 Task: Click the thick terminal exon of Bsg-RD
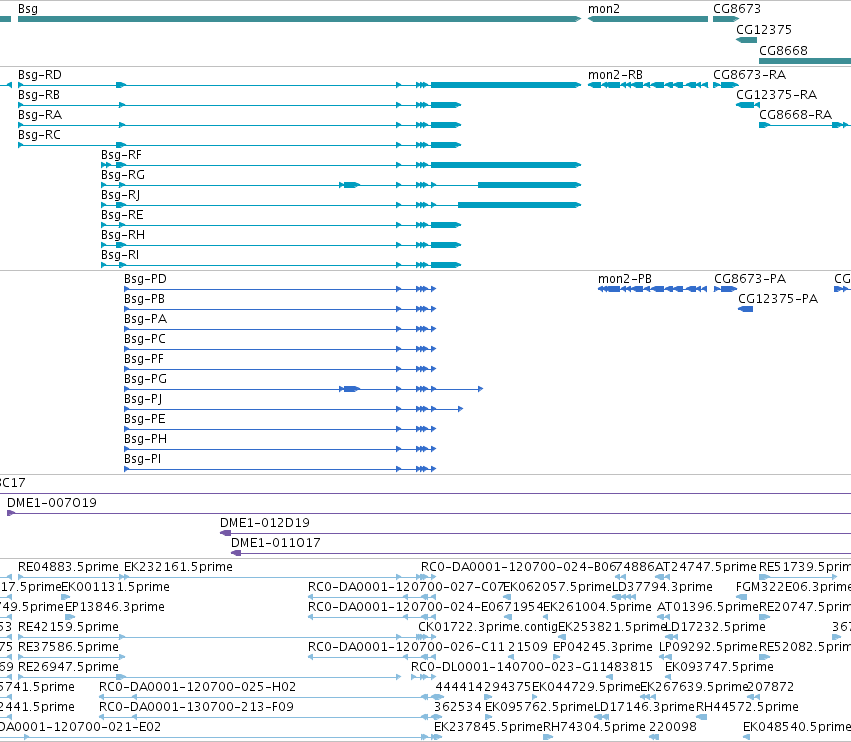click(506, 85)
